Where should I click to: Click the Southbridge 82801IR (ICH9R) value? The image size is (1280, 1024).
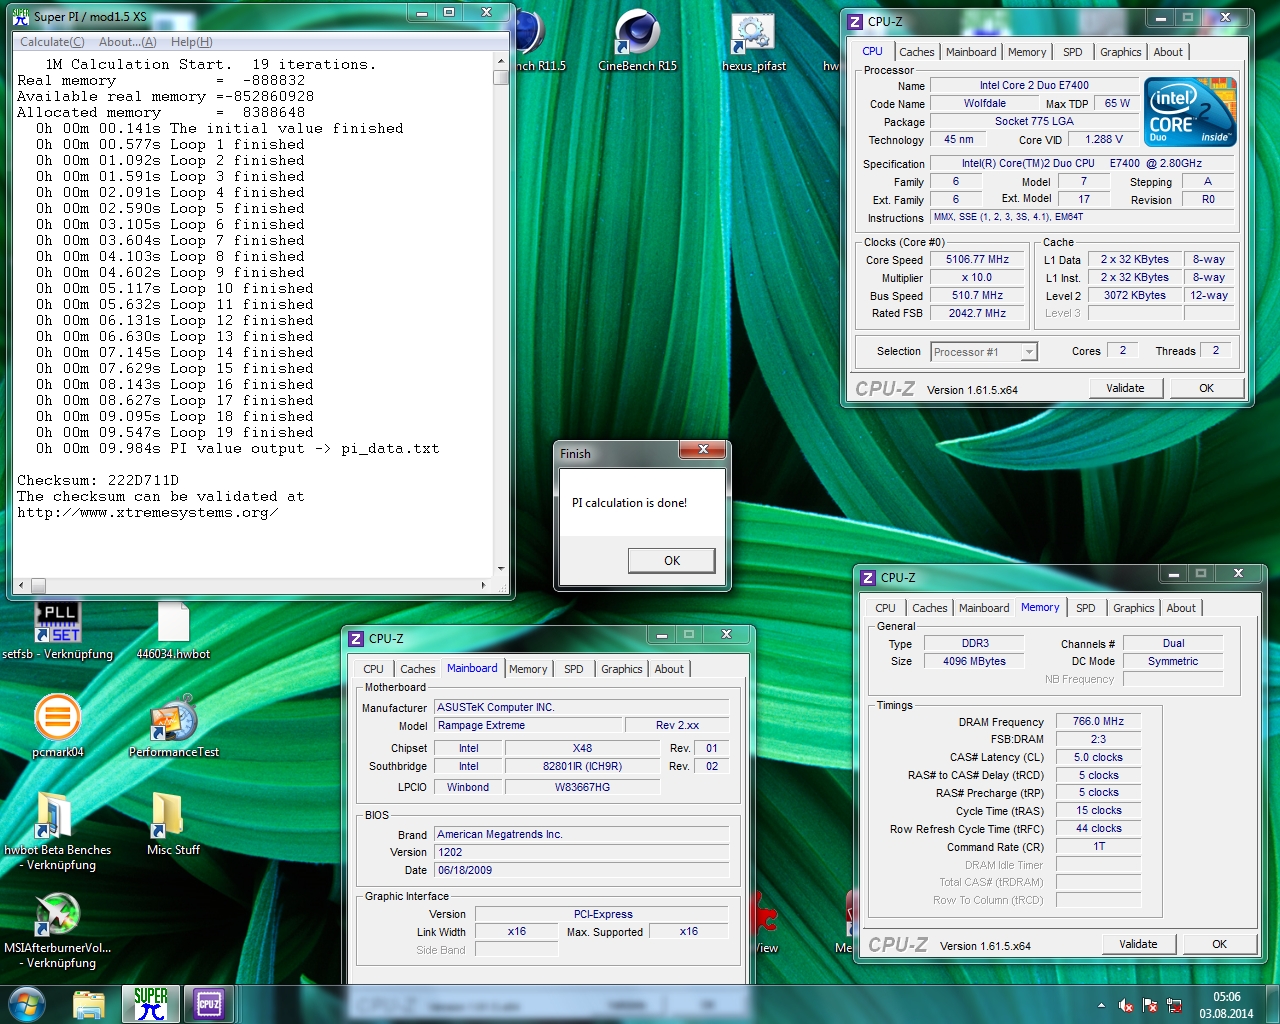coord(582,766)
